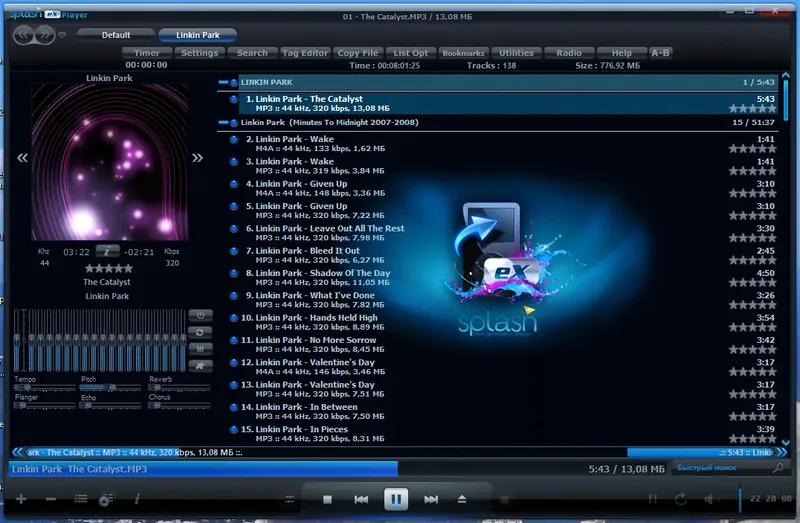Remove track with the minus icon
Screen dimensions: 800x523
click(x=51, y=499)
